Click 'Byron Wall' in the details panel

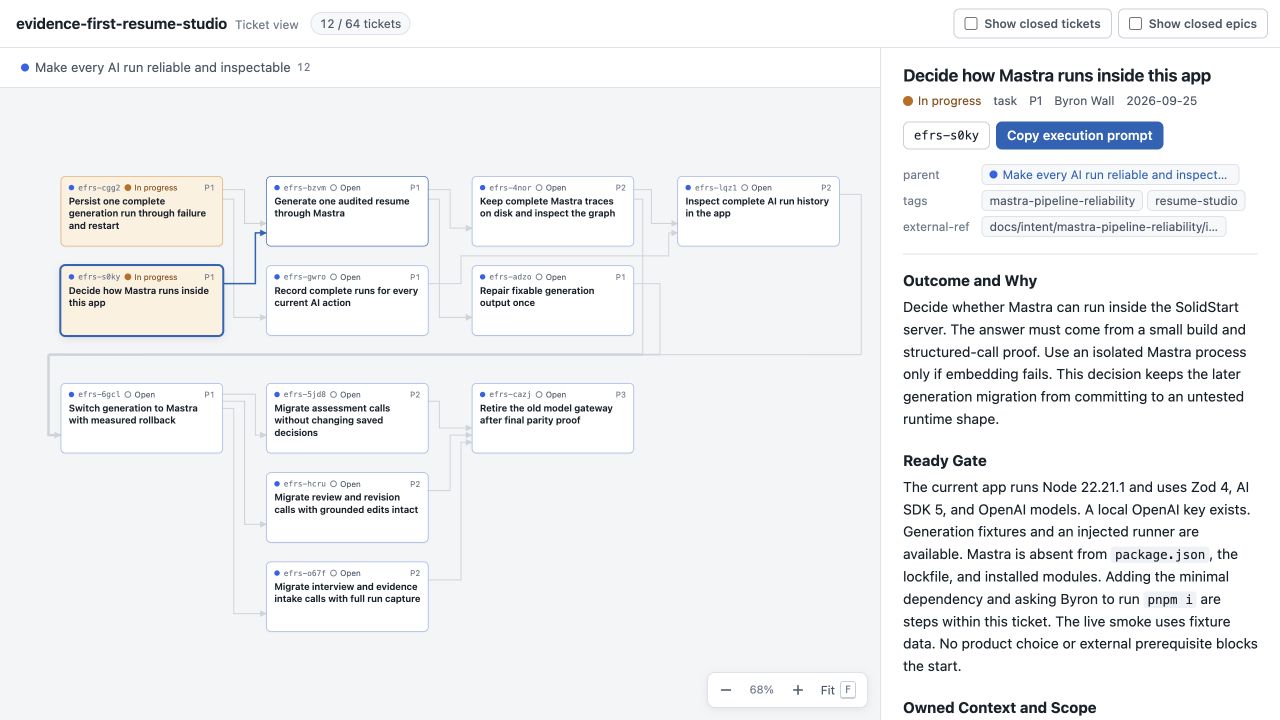1084,101
